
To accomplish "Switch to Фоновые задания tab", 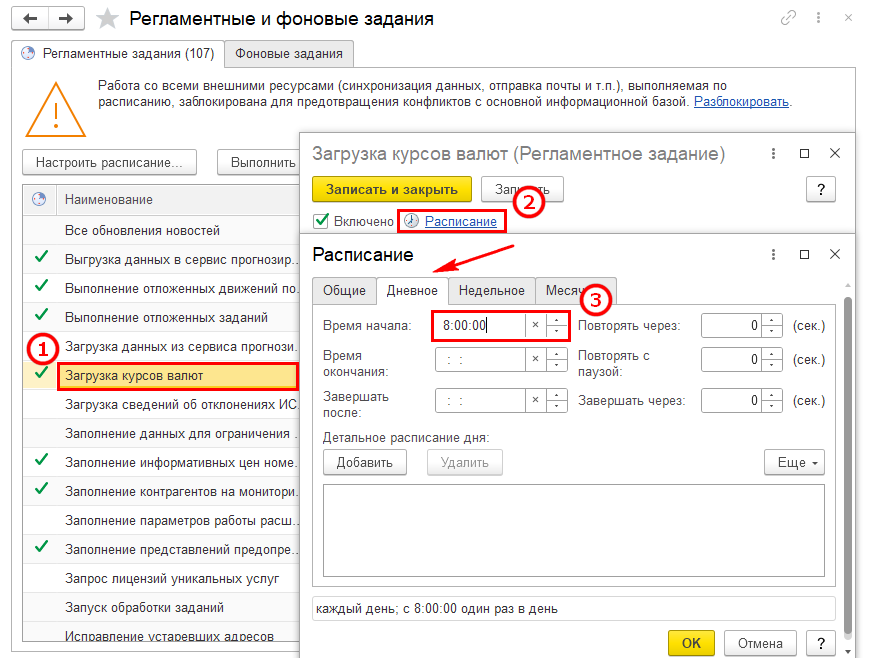I will (x=289, y=54).
